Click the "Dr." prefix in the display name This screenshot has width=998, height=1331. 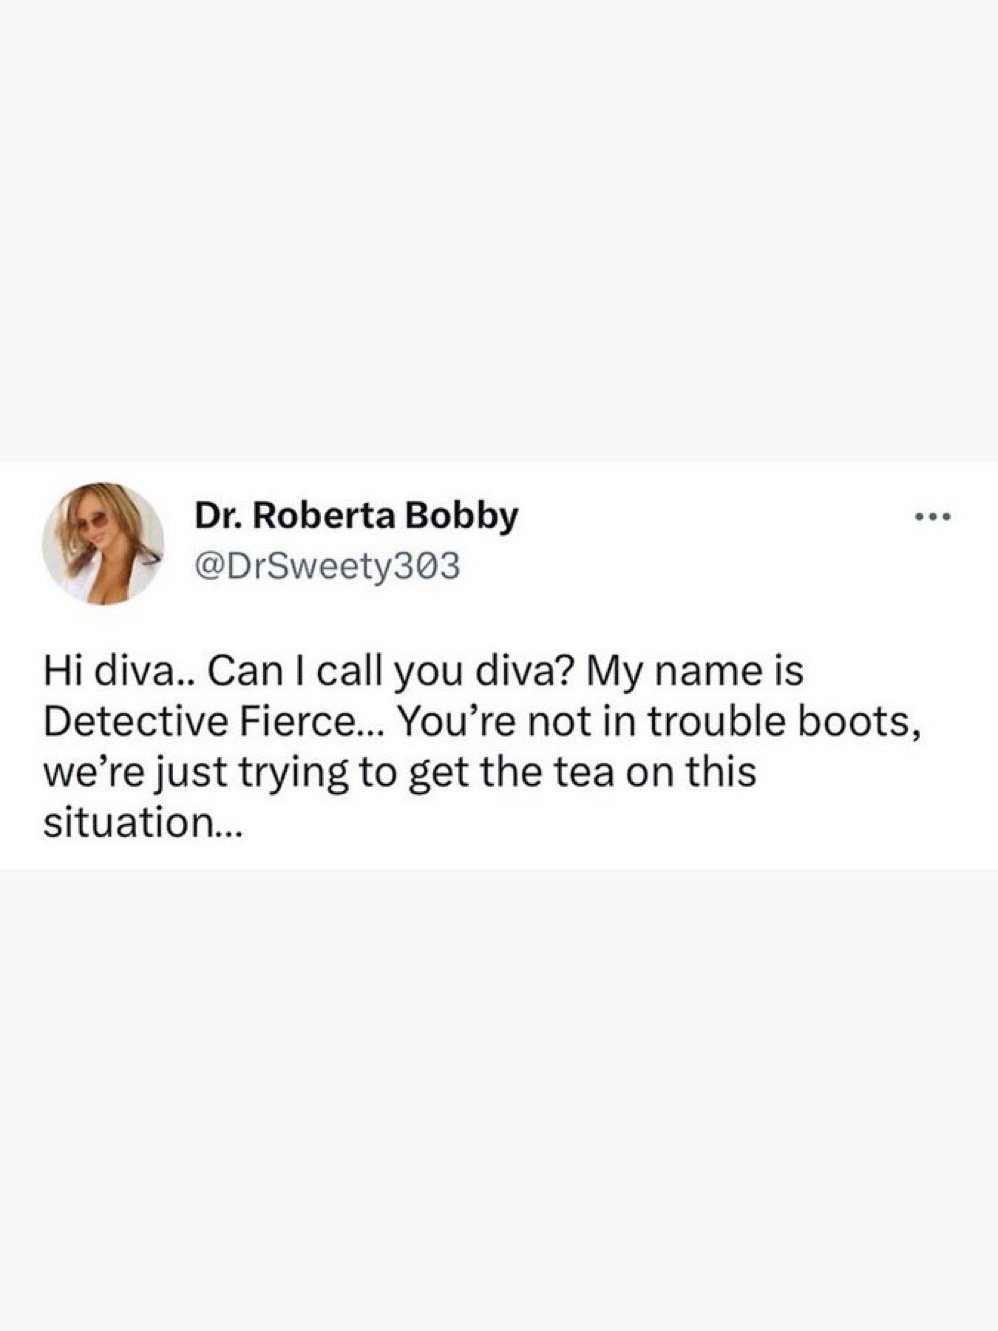click(x=214, y=514)
